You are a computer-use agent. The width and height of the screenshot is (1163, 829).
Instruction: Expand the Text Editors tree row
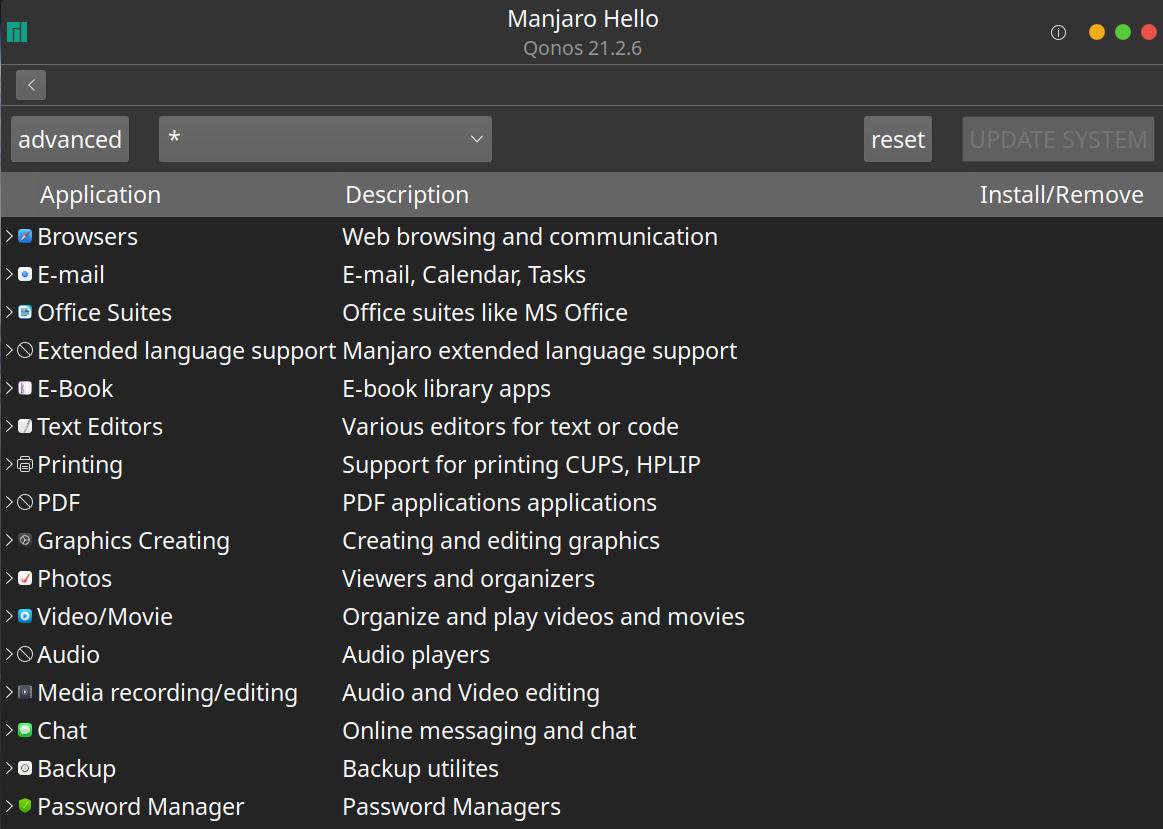[x=9, y=427]
